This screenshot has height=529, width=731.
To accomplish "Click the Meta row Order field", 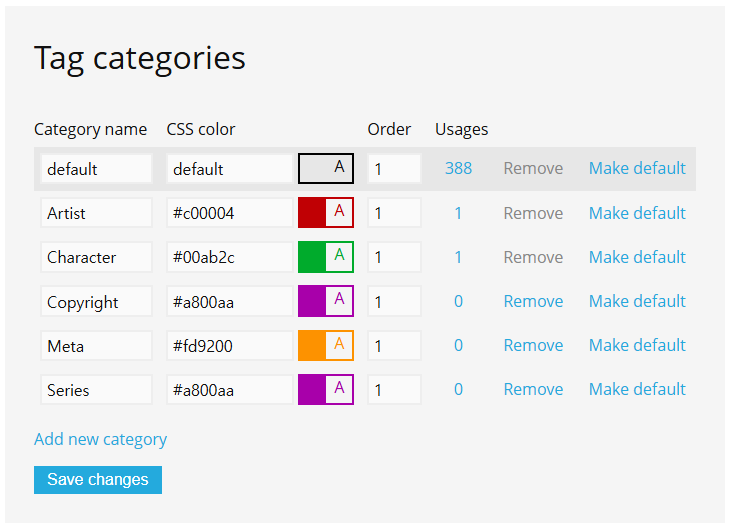I will [x=394, y=346].
